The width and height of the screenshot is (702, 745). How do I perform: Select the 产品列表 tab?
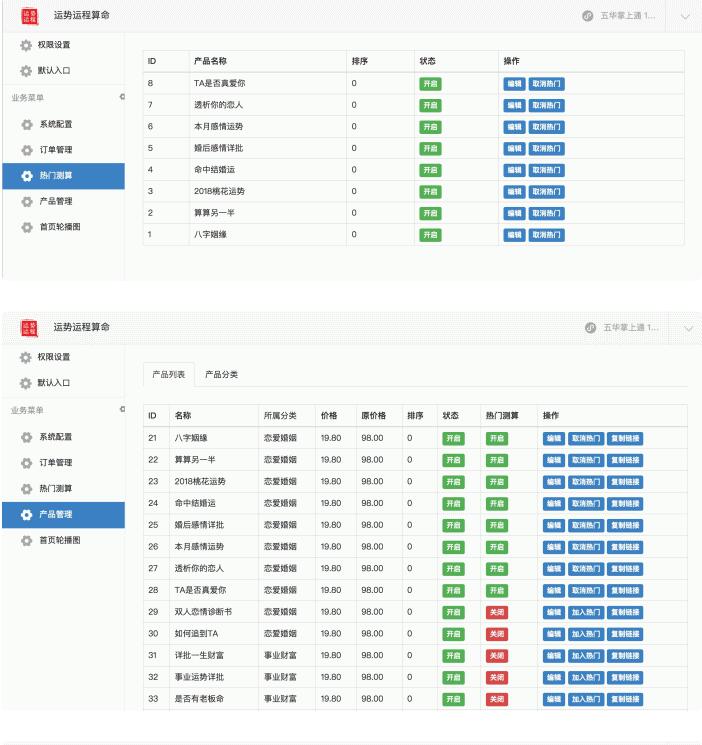click(x=168, y=374)
